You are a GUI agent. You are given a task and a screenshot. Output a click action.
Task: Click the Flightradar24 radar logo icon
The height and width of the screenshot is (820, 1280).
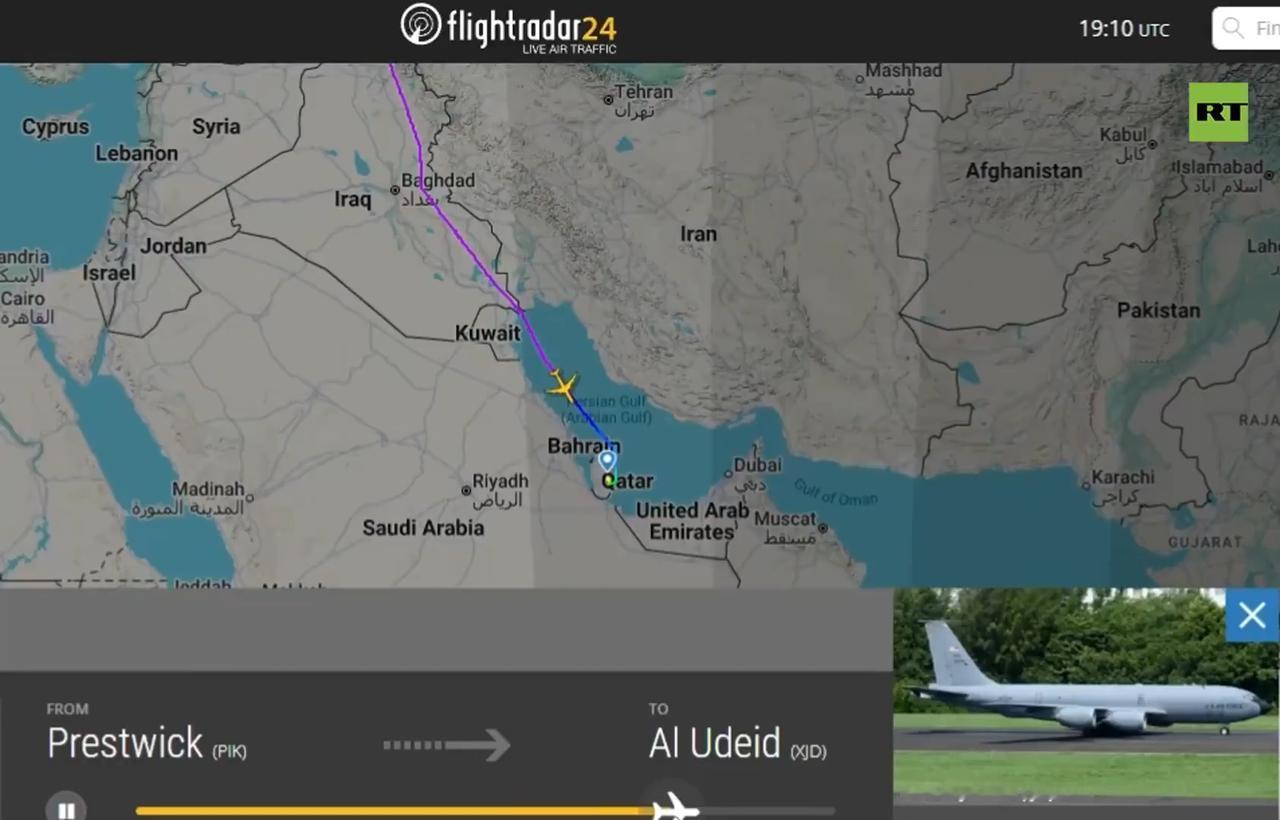pos(421,25)
